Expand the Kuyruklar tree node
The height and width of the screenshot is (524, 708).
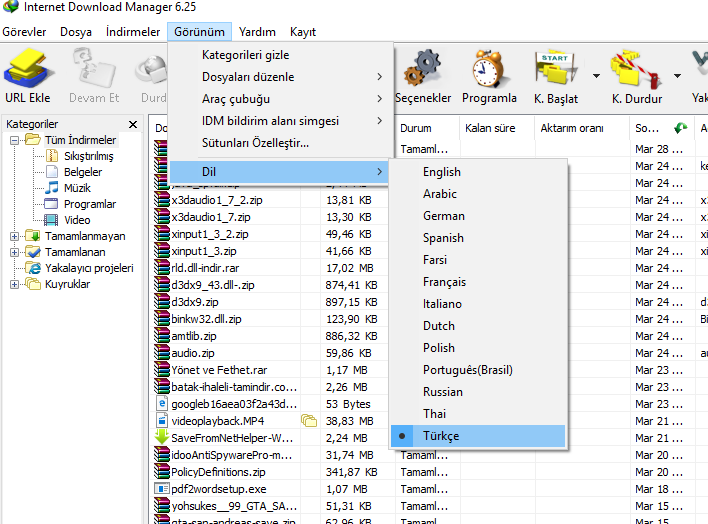click(x=14, y=284)
